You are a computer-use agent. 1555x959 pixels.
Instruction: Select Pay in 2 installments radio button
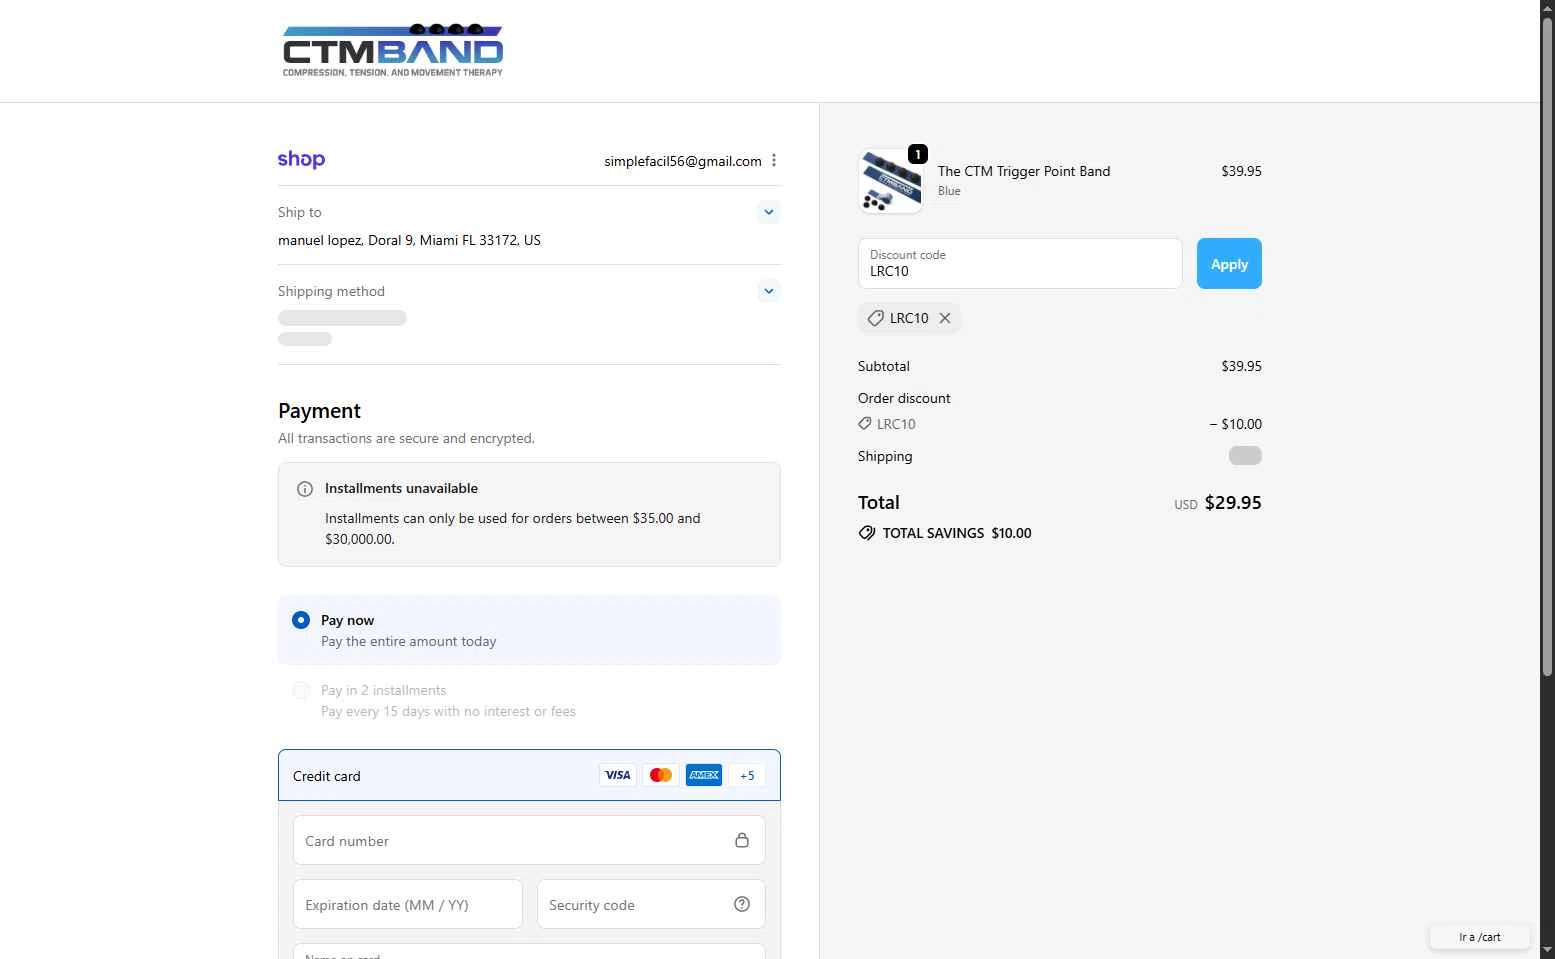tap(301, 691)
